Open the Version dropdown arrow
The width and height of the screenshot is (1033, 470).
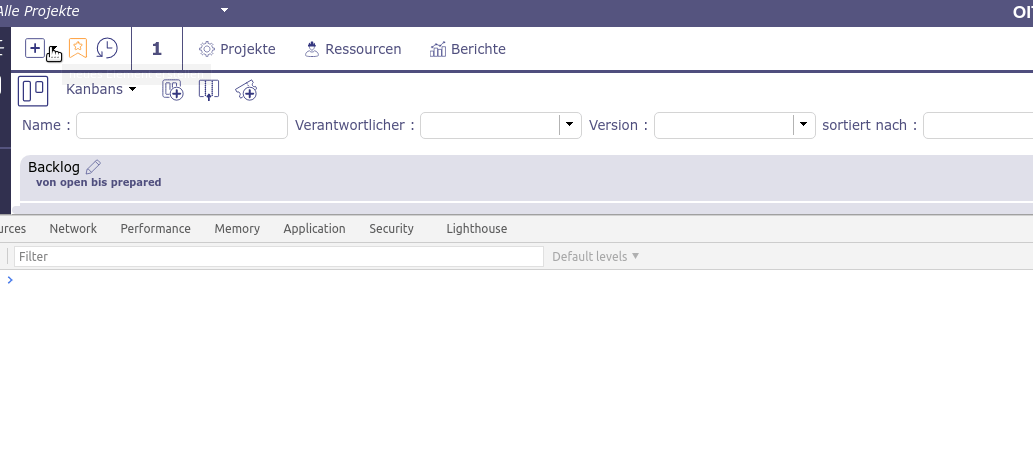click(803, 125)
